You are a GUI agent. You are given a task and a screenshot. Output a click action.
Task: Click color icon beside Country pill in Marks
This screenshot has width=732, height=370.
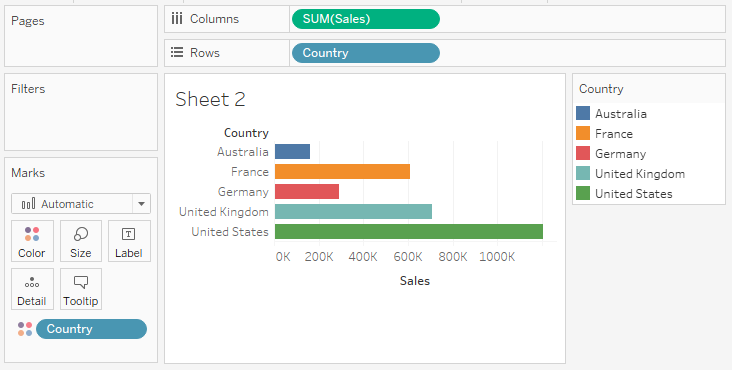[x=25, y=329]
